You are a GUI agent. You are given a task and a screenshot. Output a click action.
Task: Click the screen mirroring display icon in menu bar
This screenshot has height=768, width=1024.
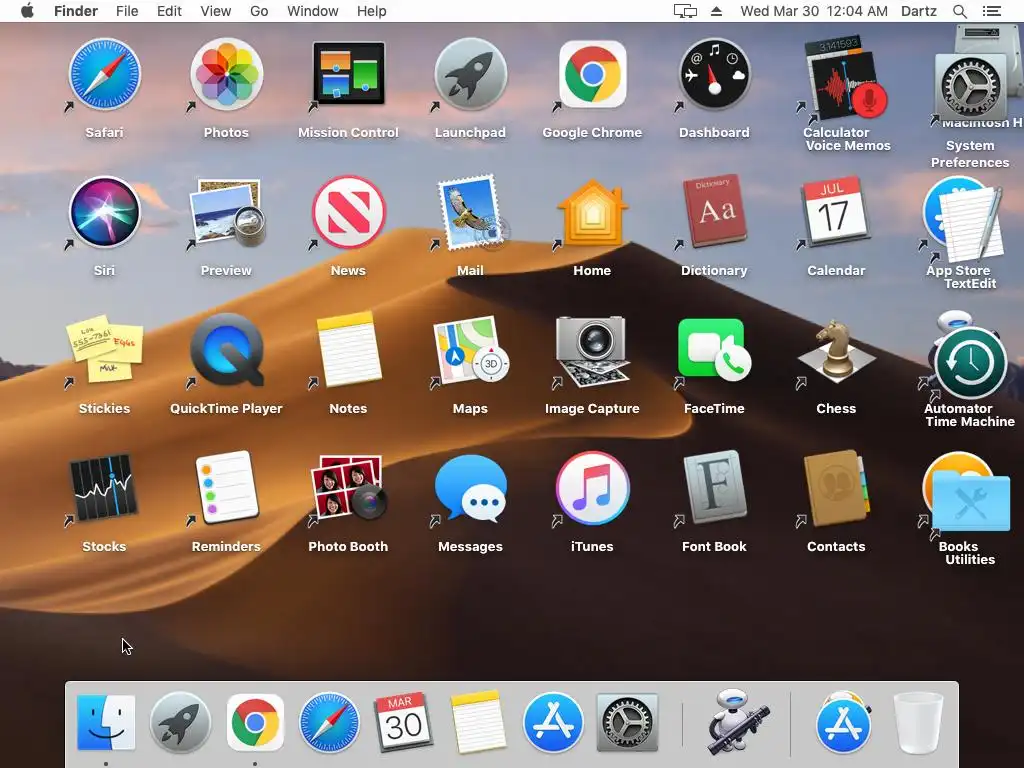click(685, 11)
